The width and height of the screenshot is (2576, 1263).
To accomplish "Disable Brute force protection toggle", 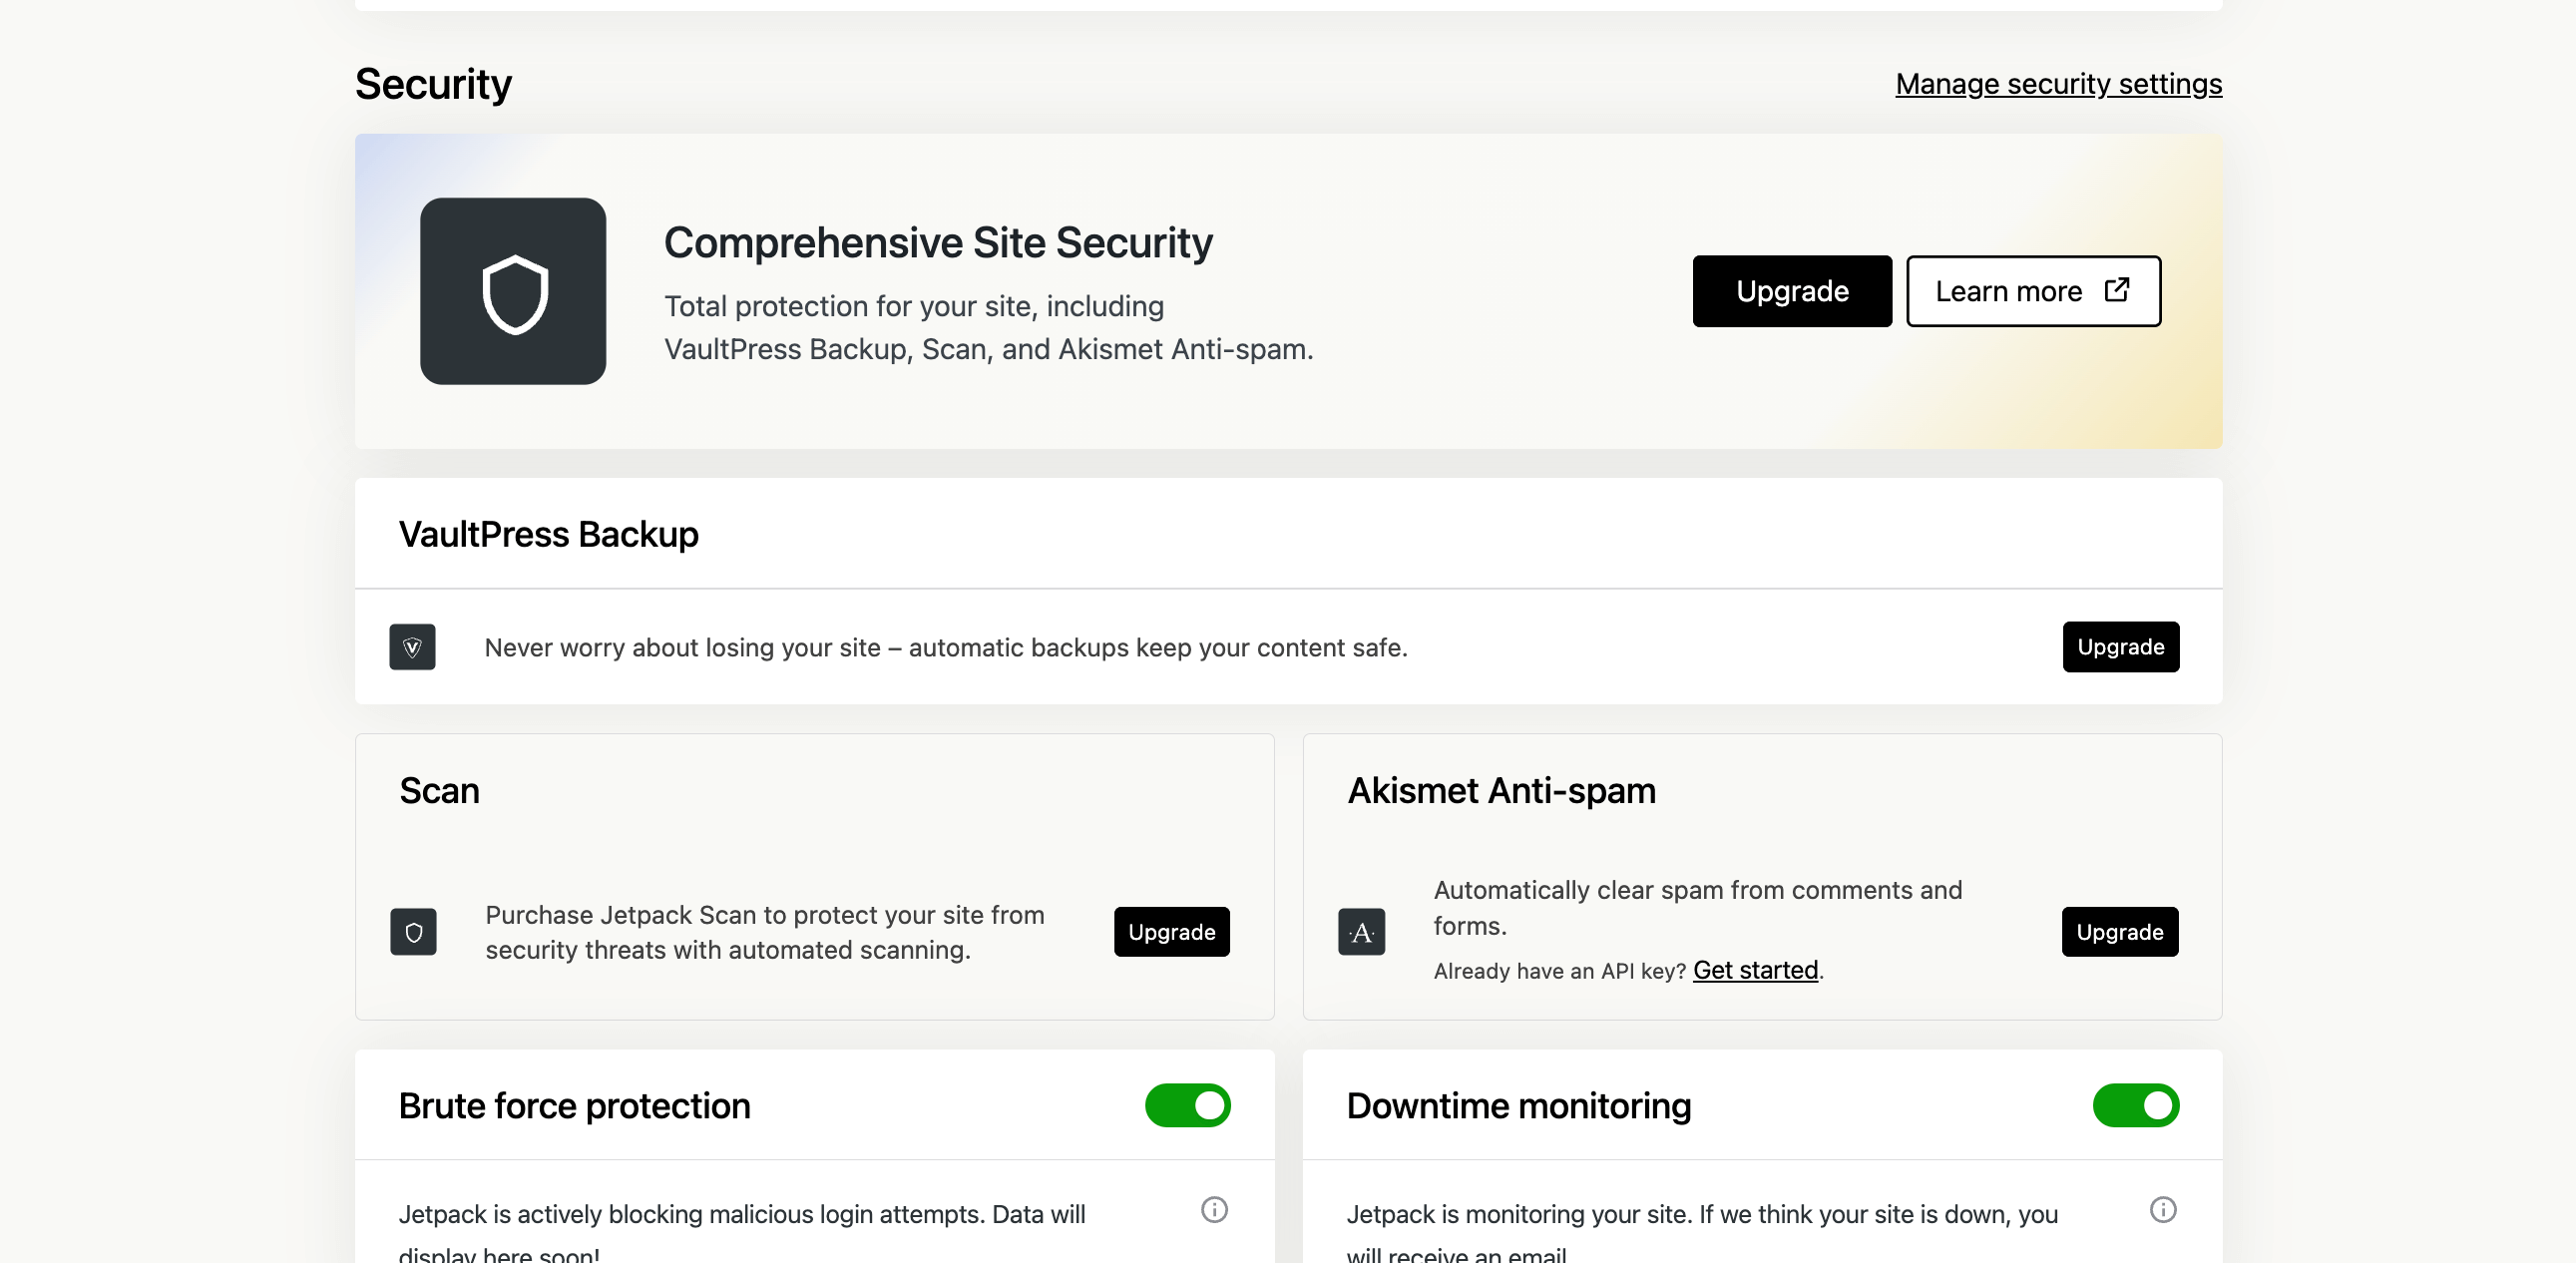I will [1187, 1105].
